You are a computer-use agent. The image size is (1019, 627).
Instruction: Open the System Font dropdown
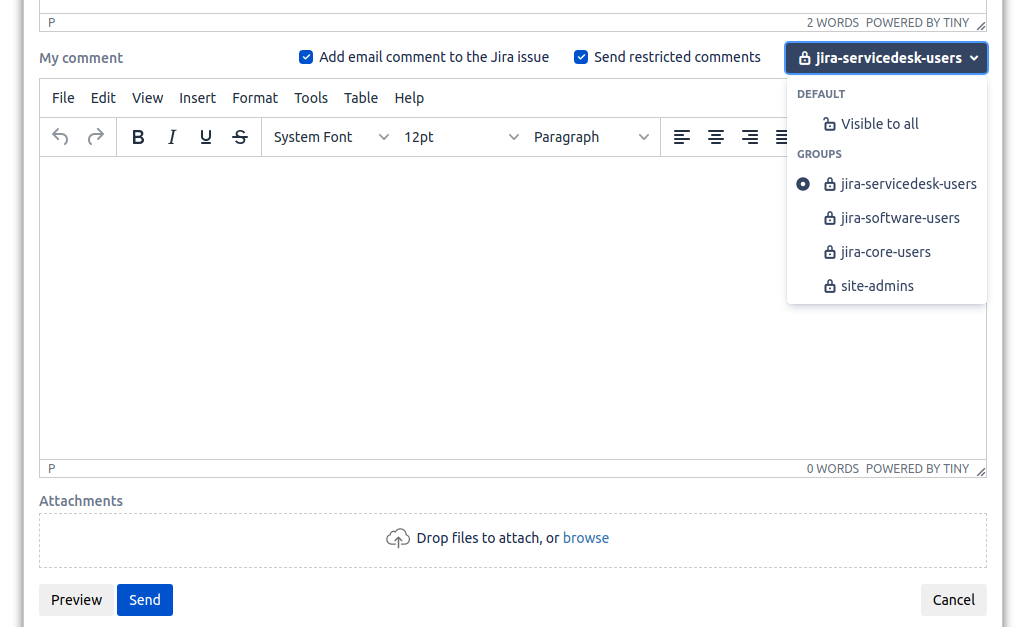(330, 137)
